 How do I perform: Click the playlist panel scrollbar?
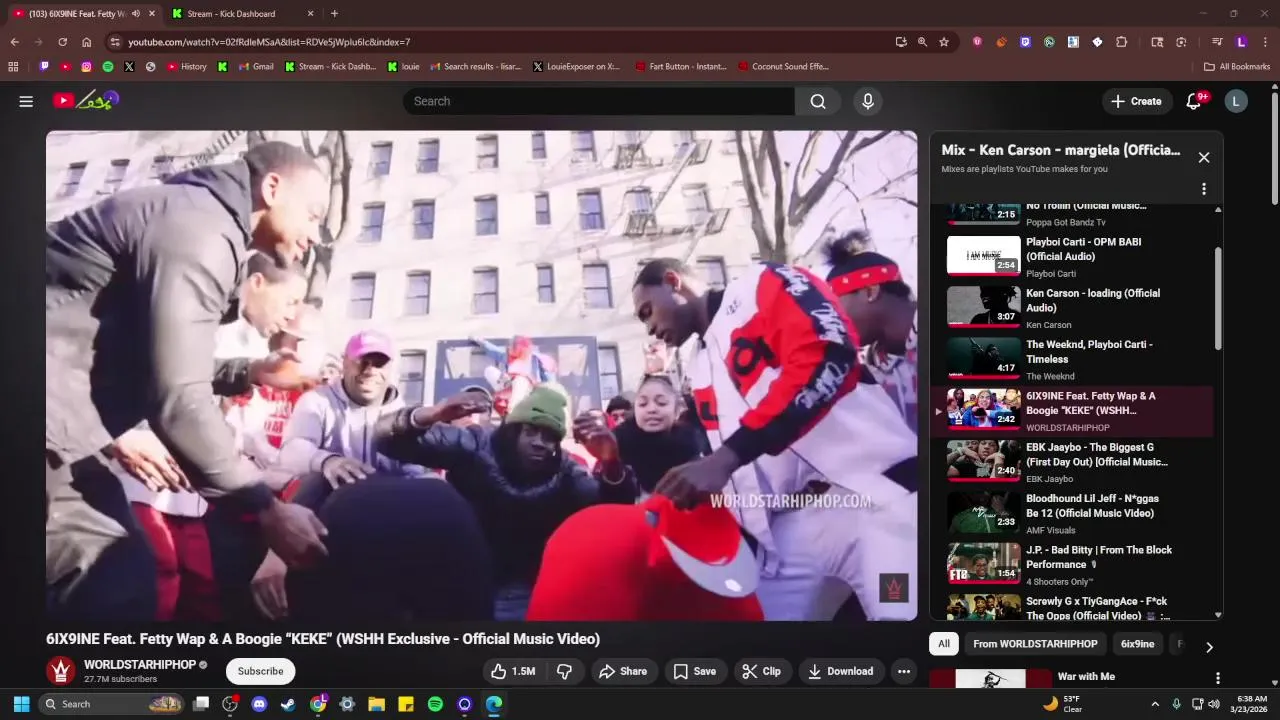point(1218,298)
